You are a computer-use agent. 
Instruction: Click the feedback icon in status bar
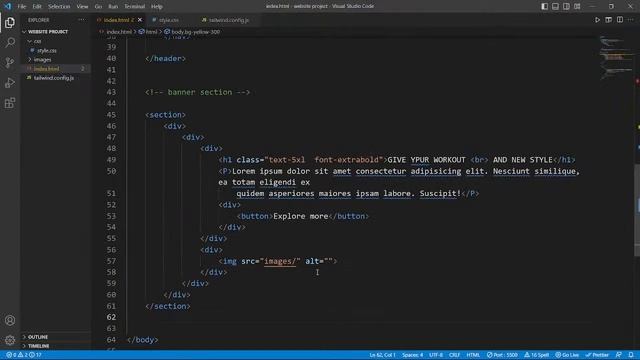(619, 355)
